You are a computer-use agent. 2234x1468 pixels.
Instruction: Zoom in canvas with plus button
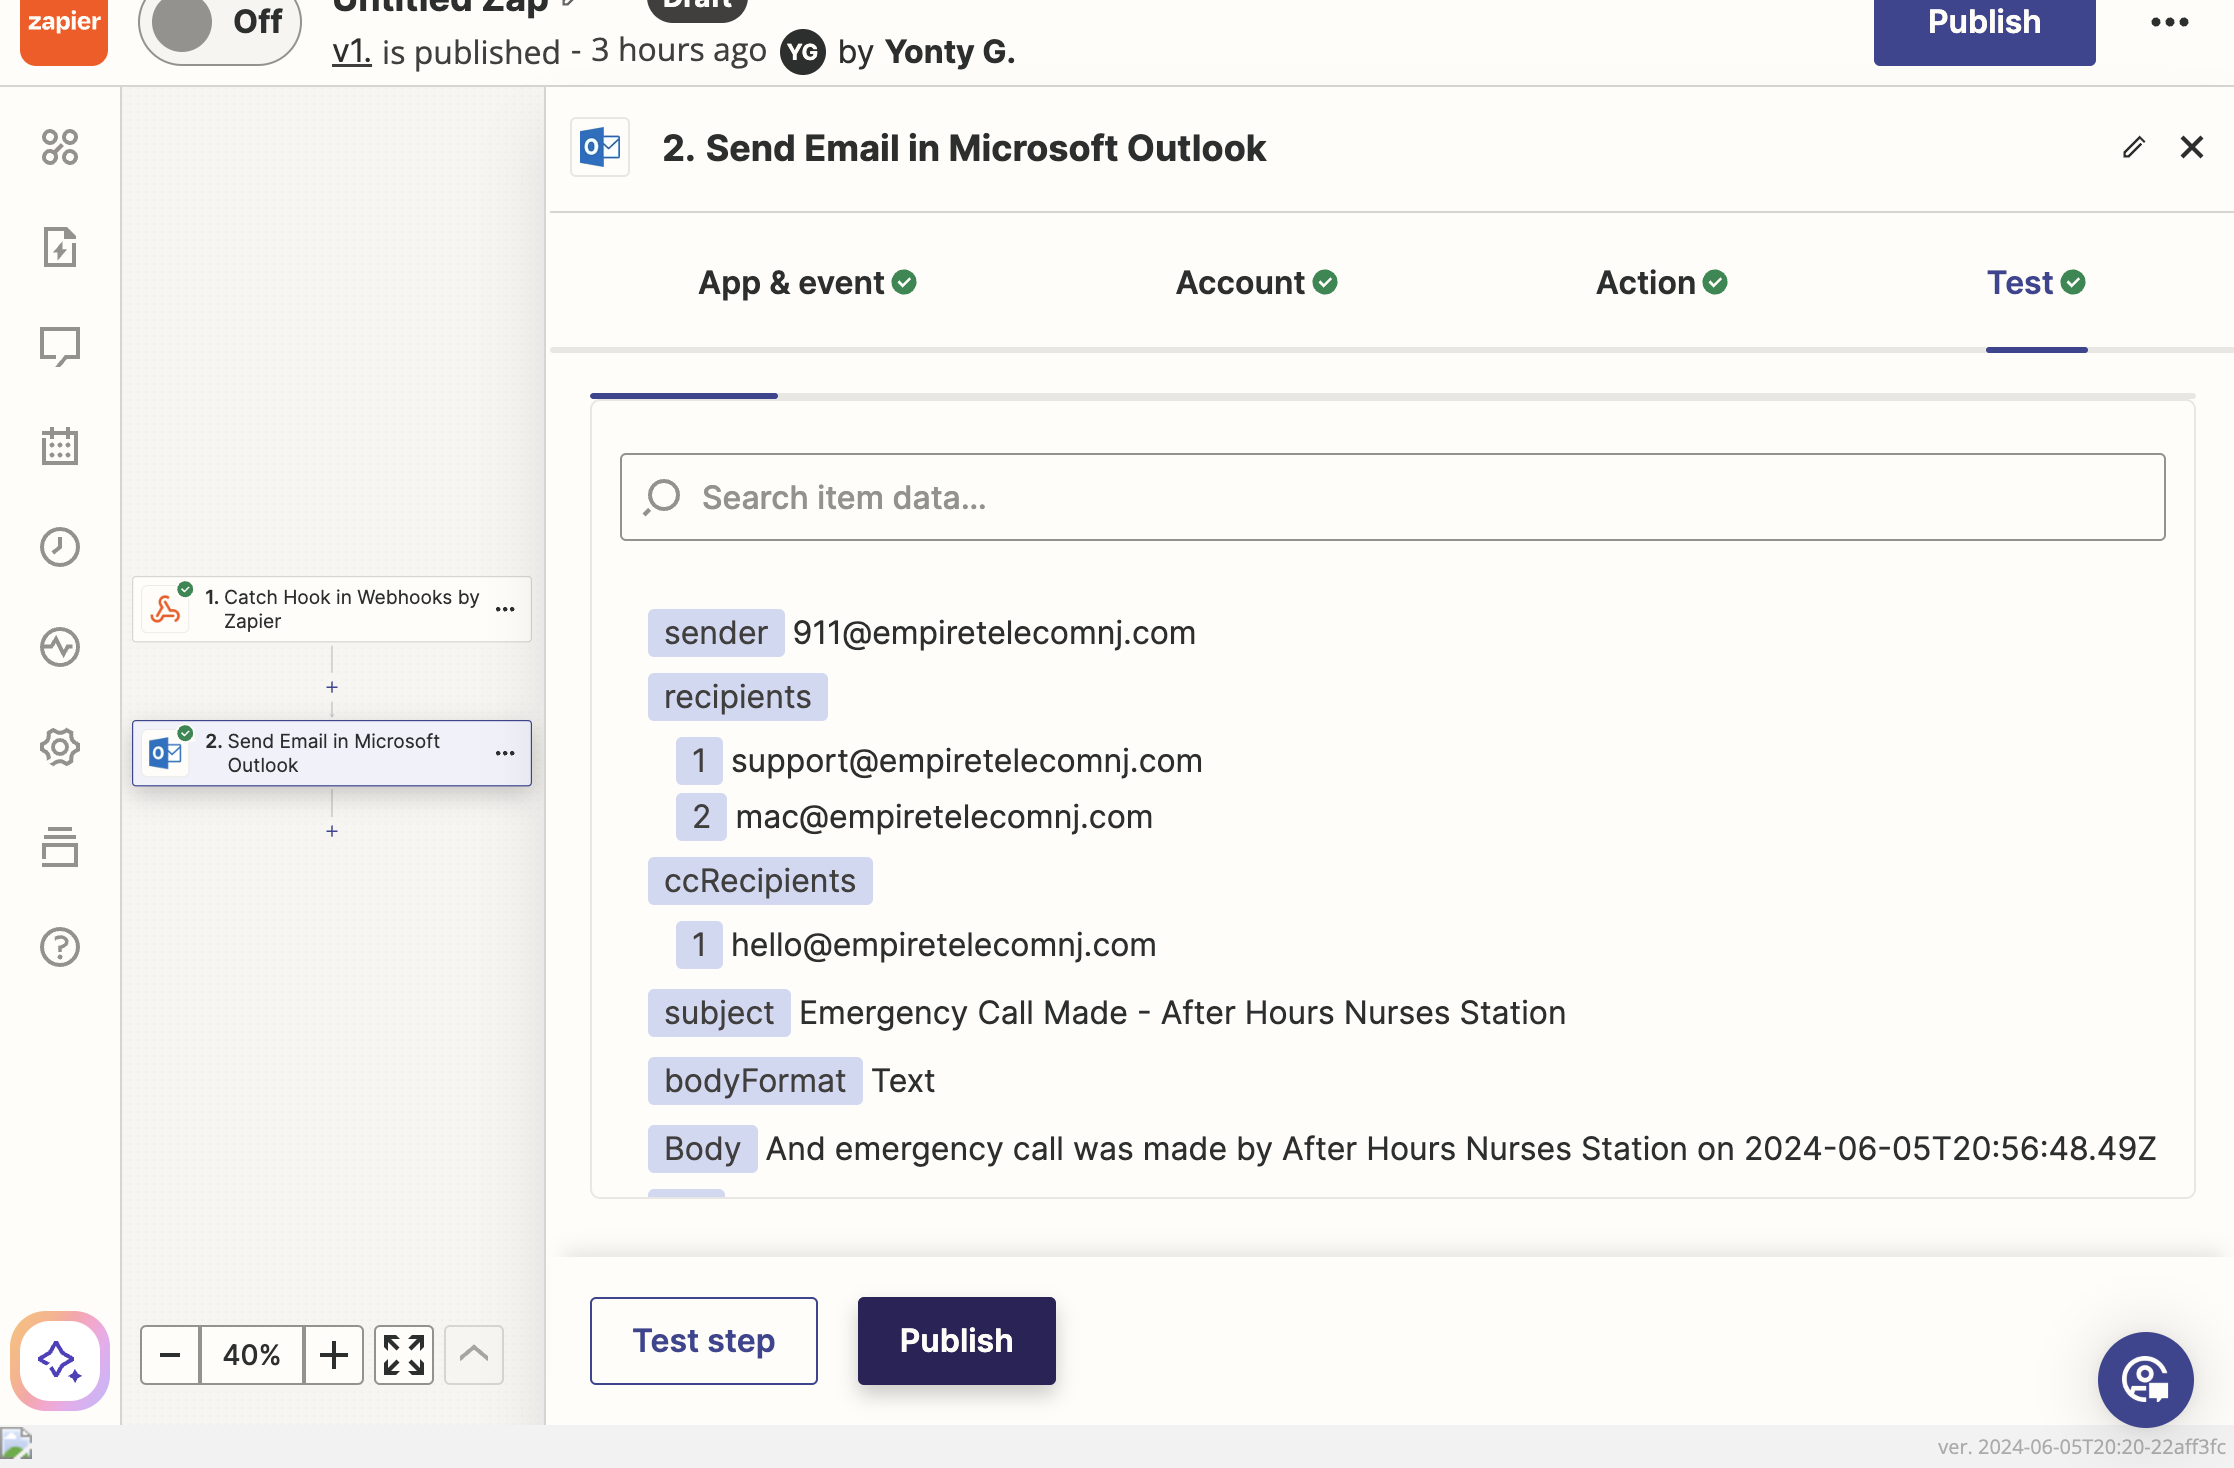point(334,1355)
